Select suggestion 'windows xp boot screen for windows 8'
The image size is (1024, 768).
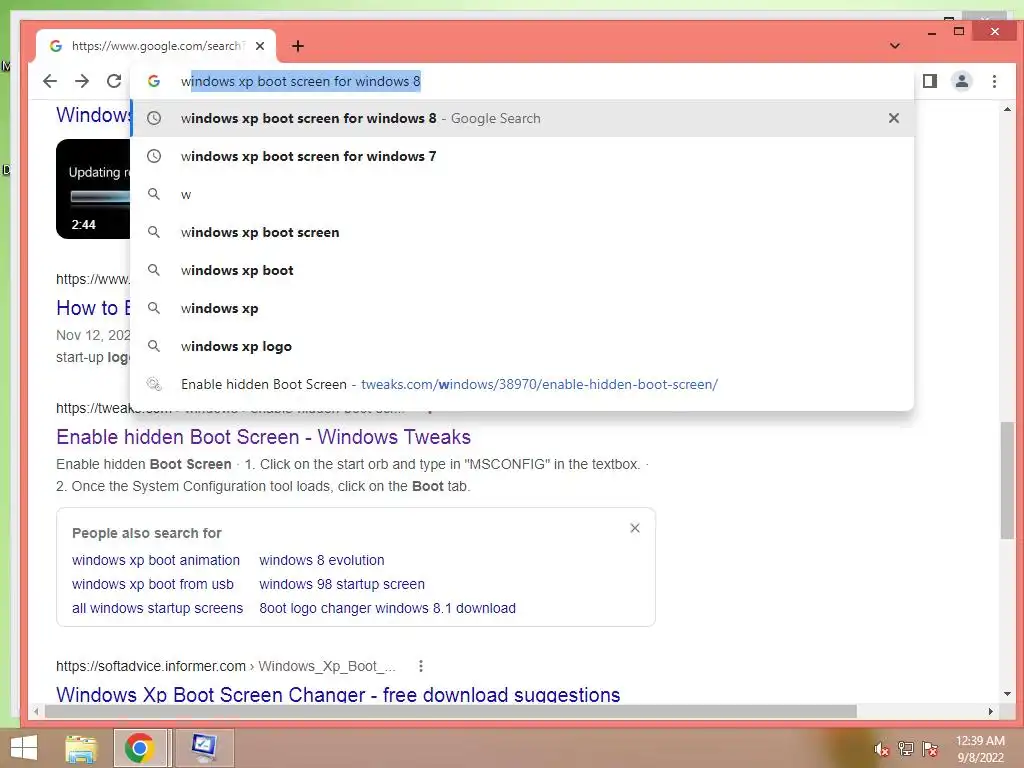(522, 118)
